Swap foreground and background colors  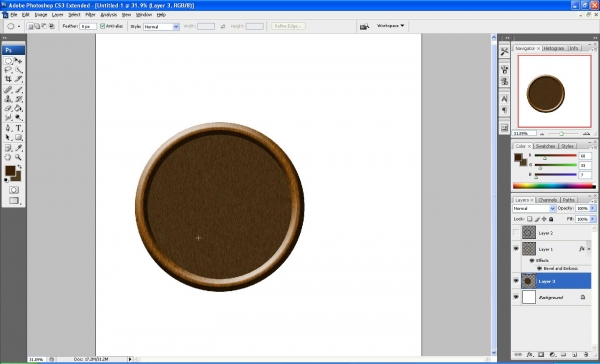point(20,167)
